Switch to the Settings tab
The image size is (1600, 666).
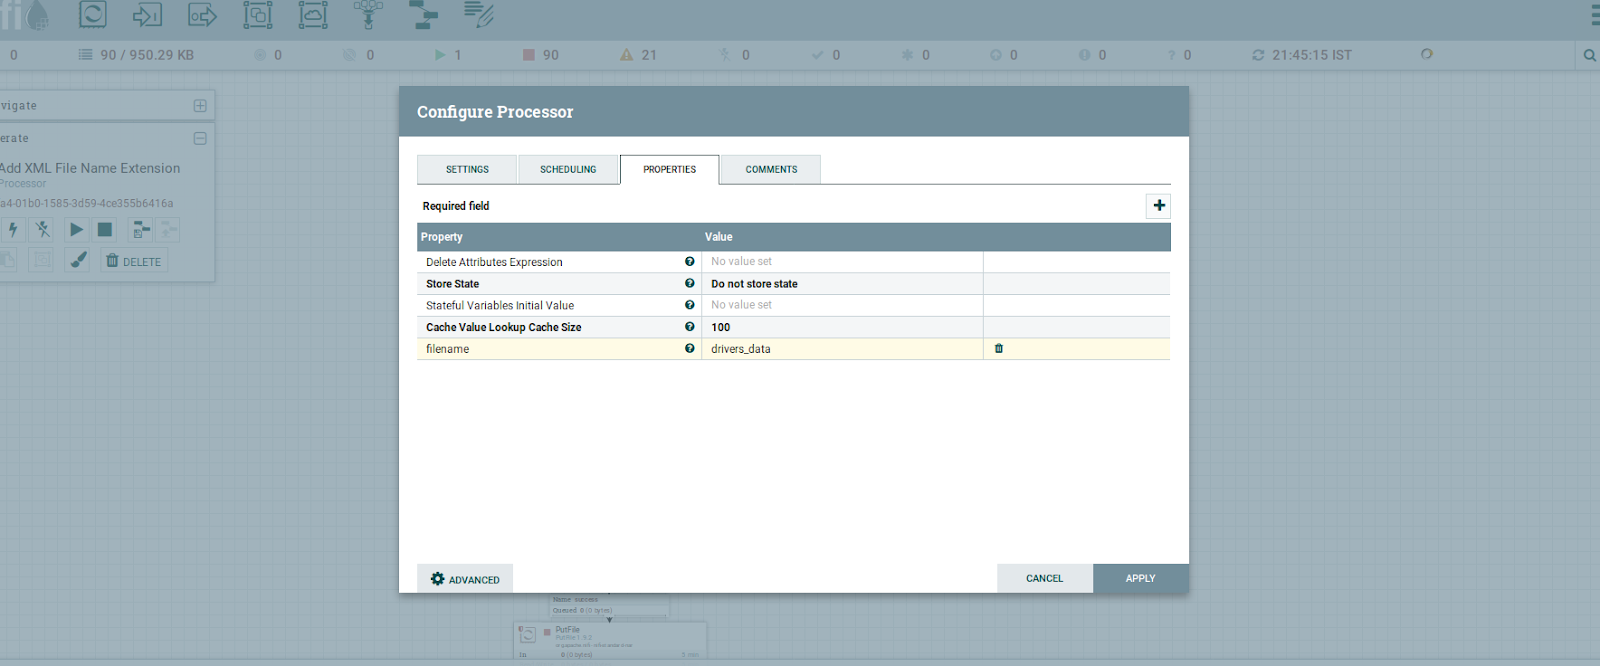[x=467, y=170]
